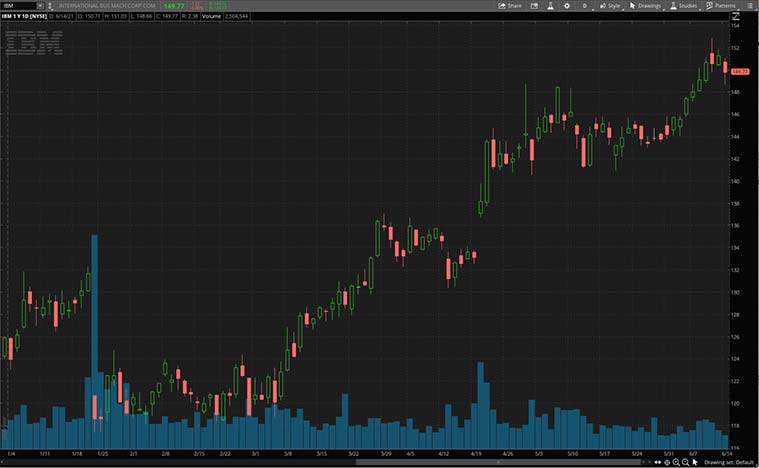Open the Style dropdown menu
This screenshot has width=759, height=468.
pos(610,5)
